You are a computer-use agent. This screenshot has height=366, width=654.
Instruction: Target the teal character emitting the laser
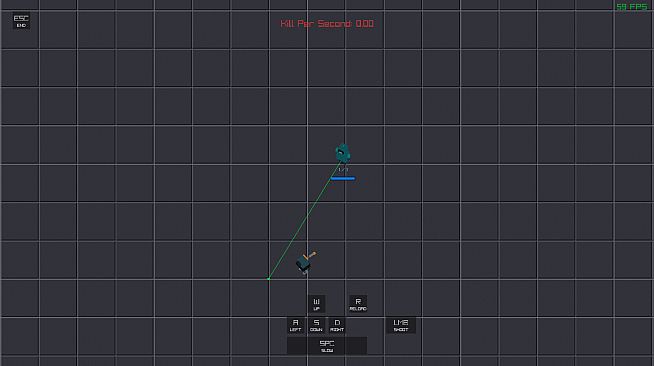tap(343, 153)
